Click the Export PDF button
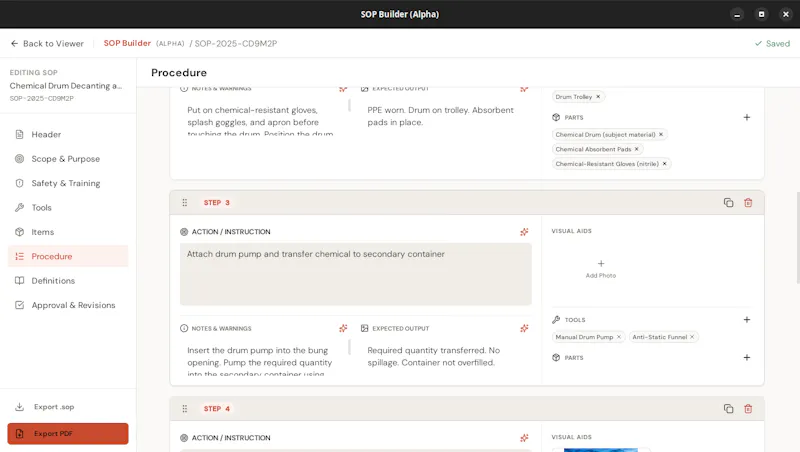Image resolution: width=800 pixels, height=452 pixels. 68,434
